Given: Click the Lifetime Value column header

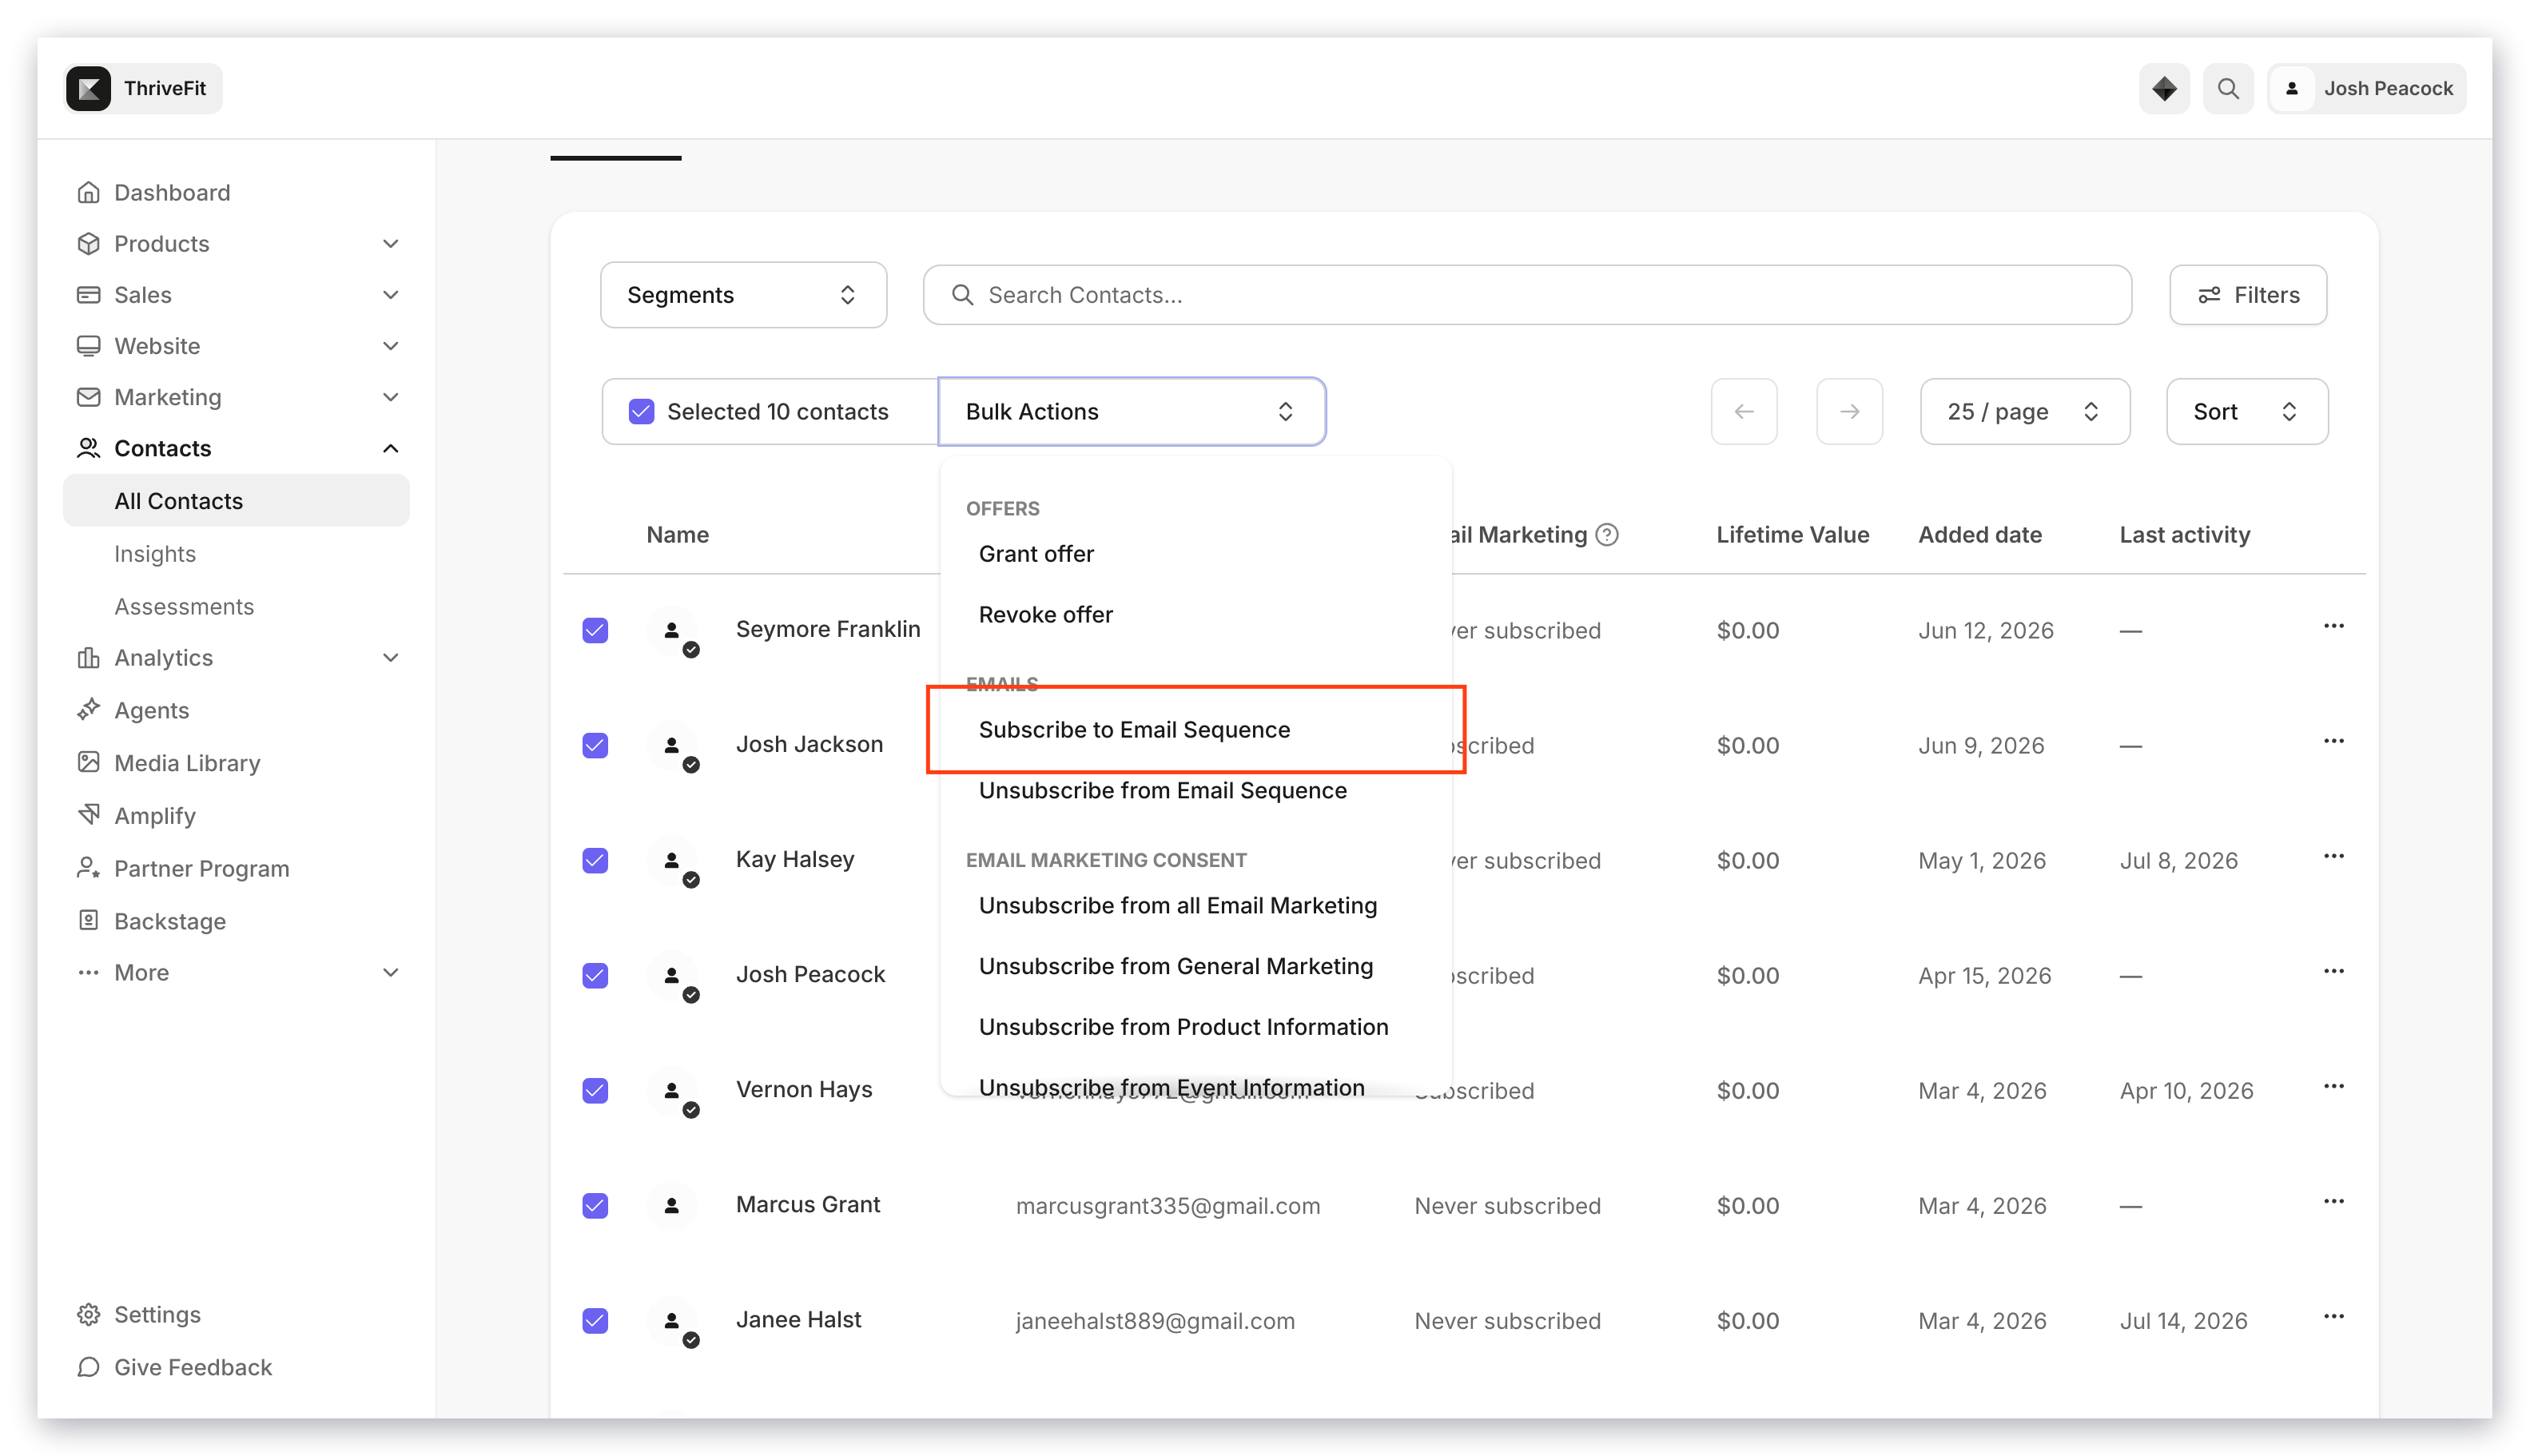Looking at the screenshot, I should (x=1792, y=535).
